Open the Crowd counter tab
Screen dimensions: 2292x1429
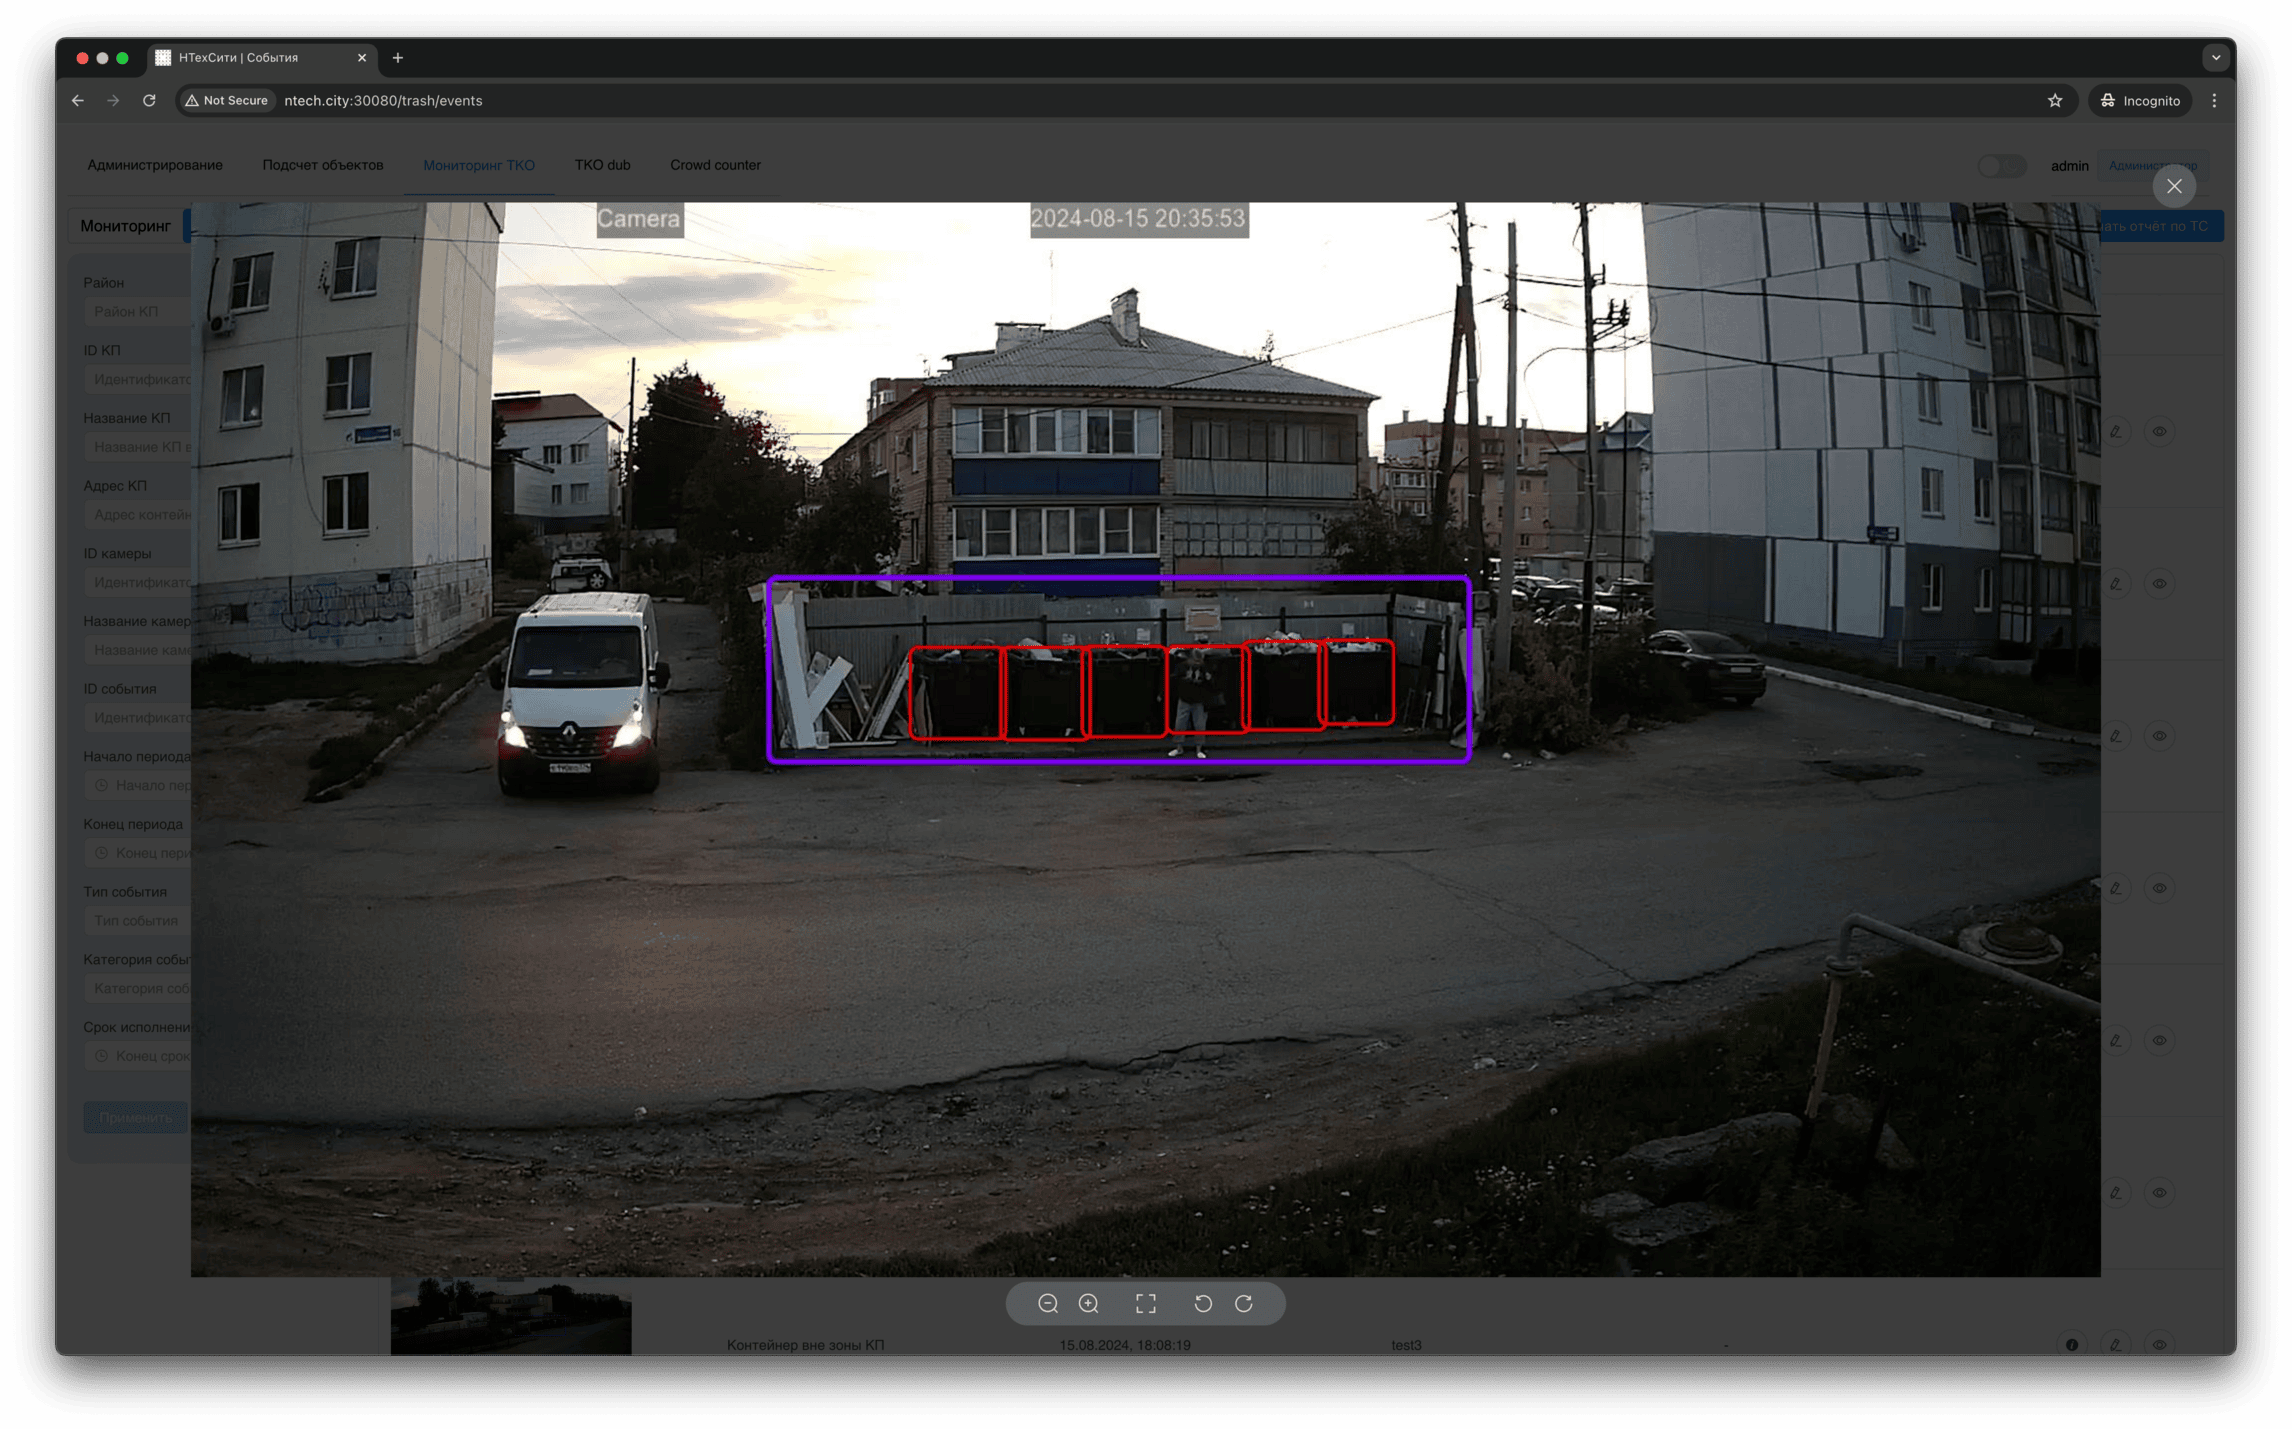pyautogui.click(x=715, y=165)
